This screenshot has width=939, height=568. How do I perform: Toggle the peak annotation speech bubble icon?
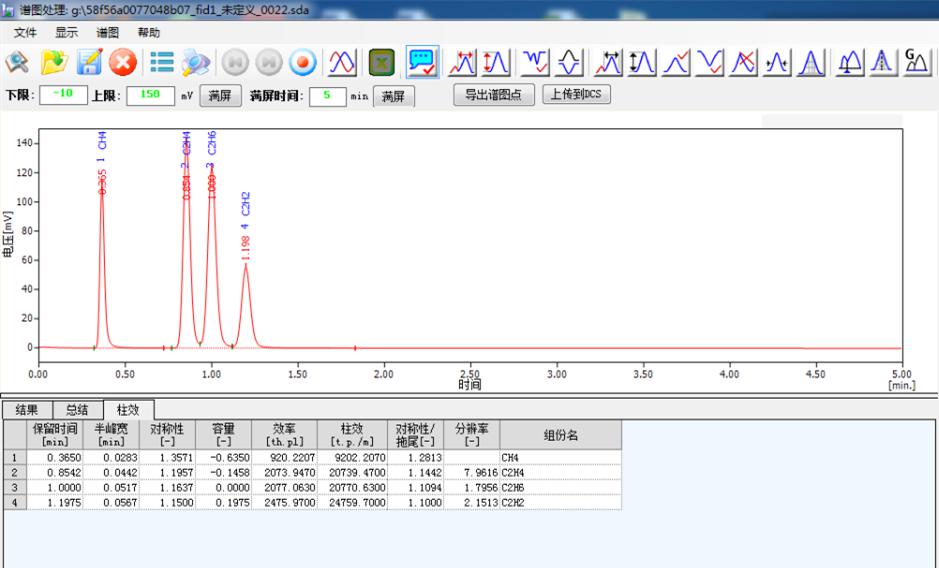pos(422,63)
